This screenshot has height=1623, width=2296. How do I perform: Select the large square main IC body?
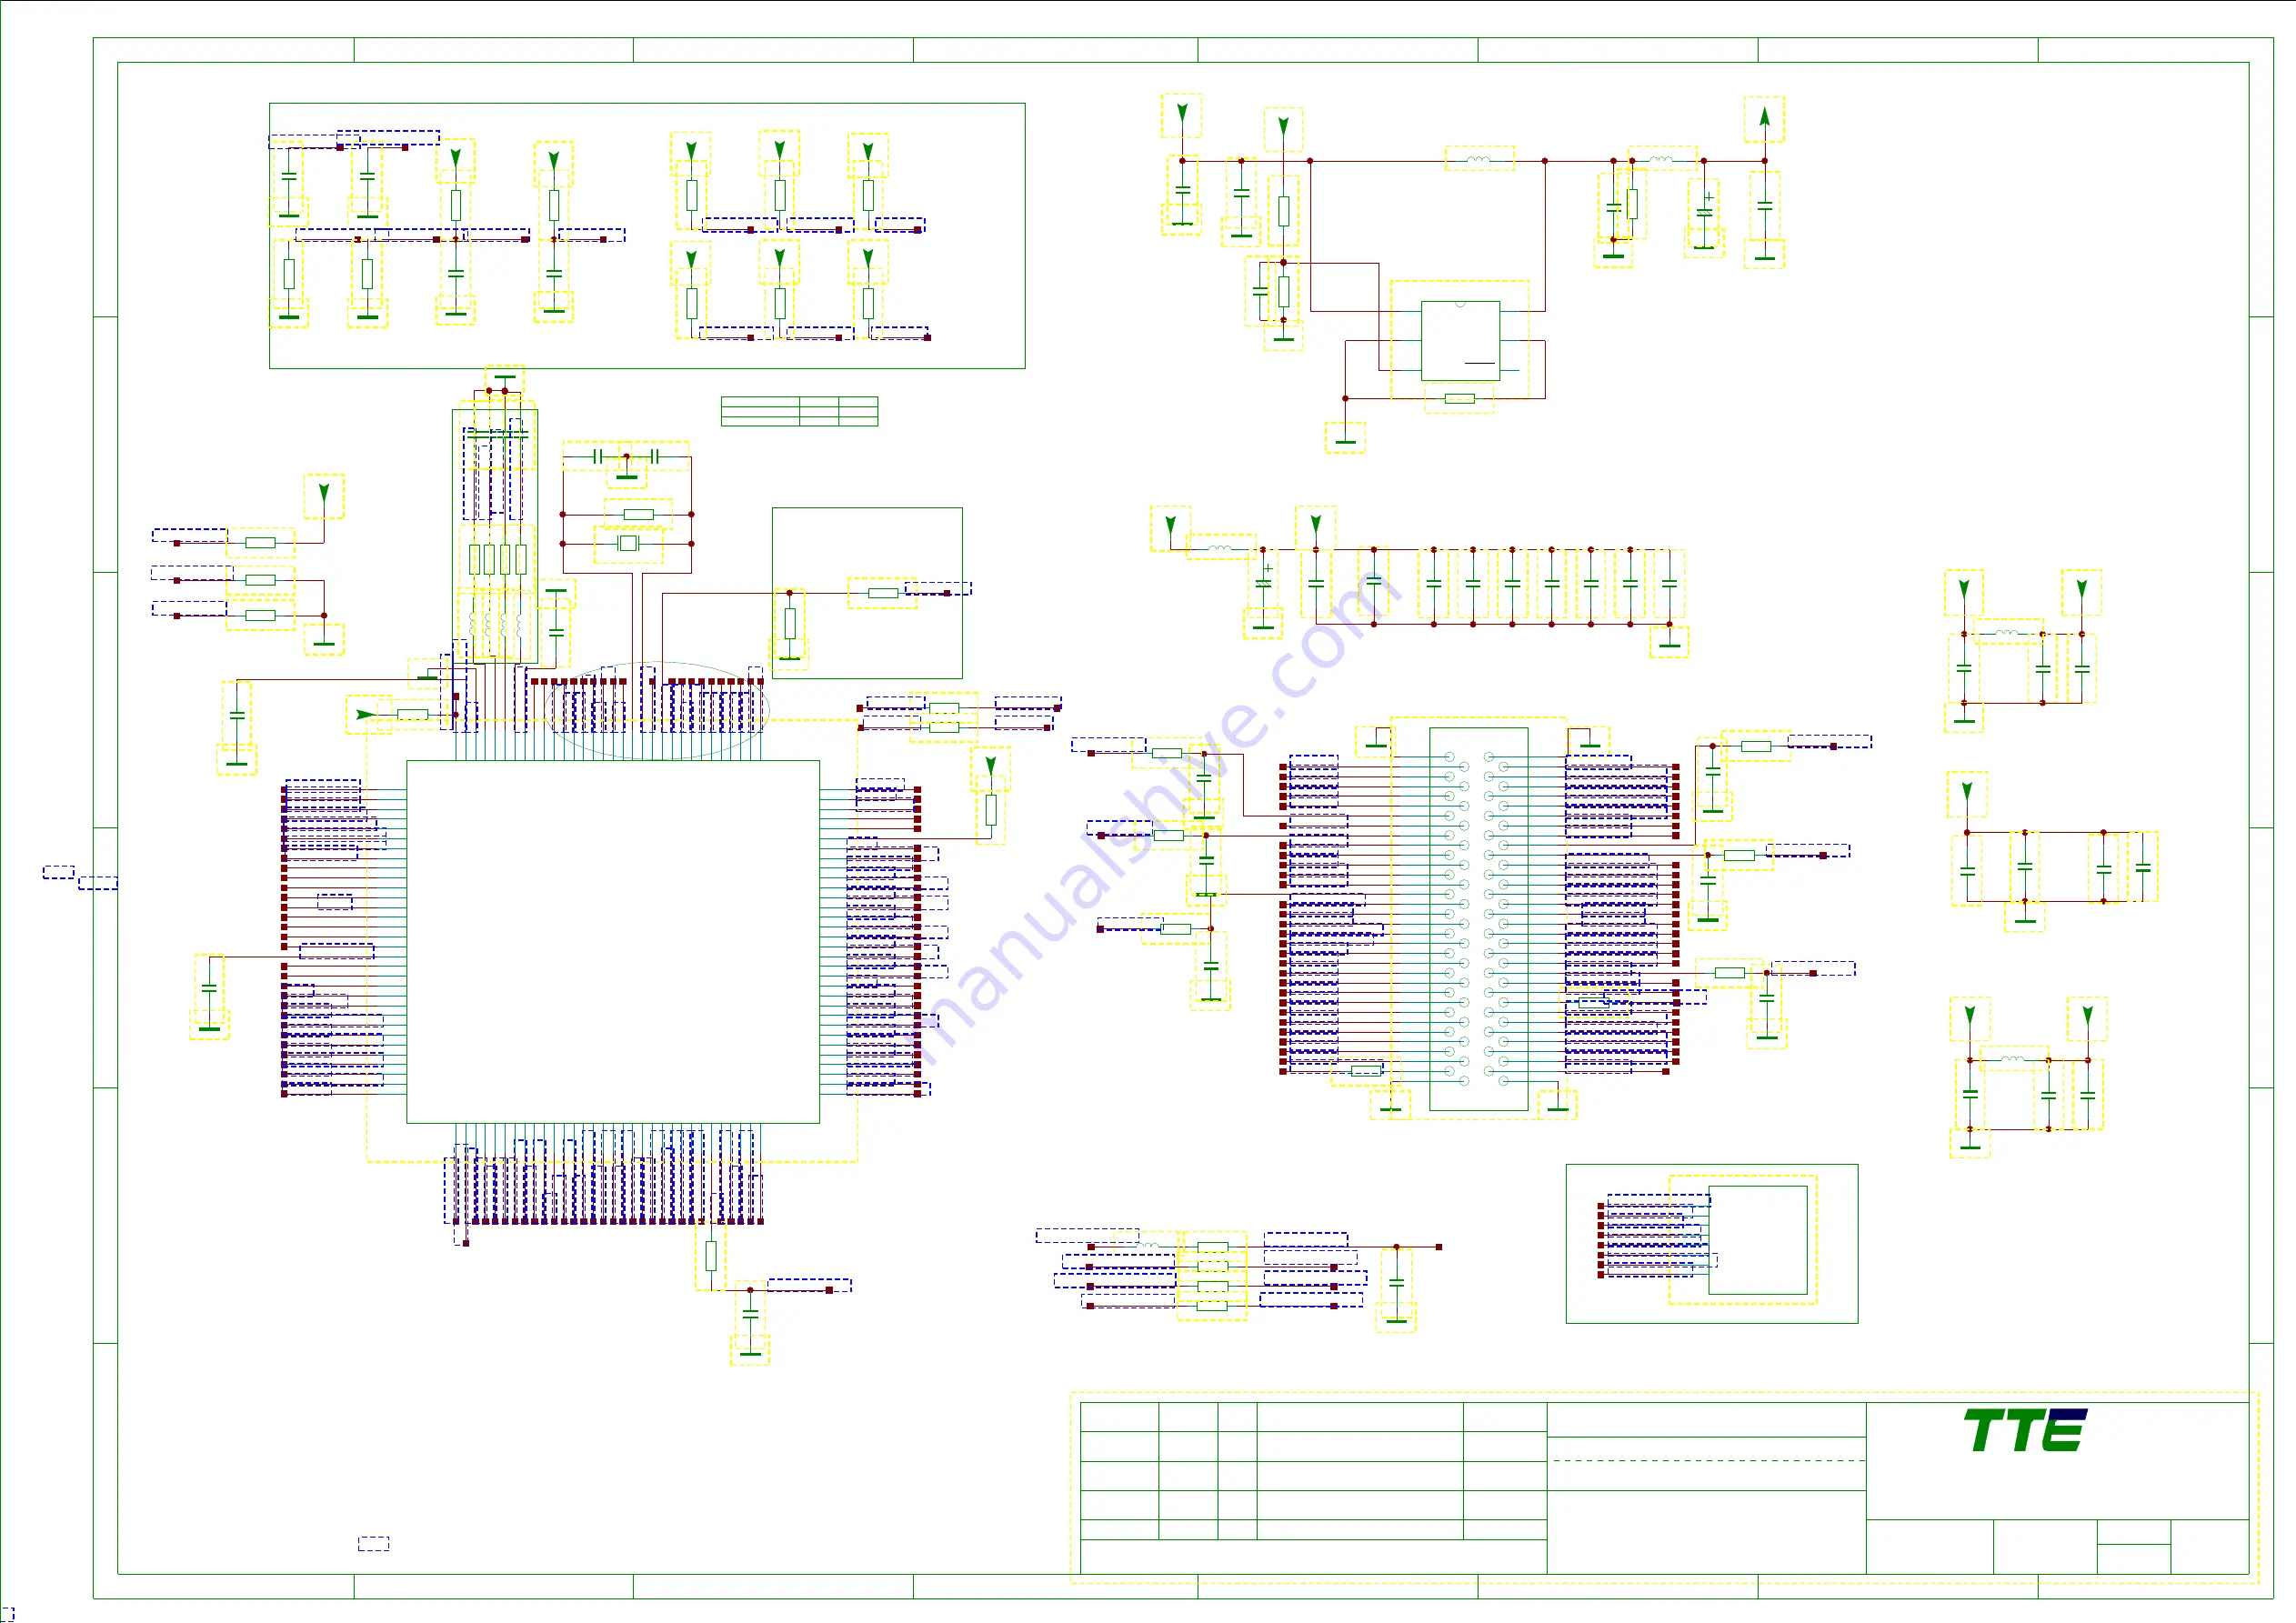[613, 942]
